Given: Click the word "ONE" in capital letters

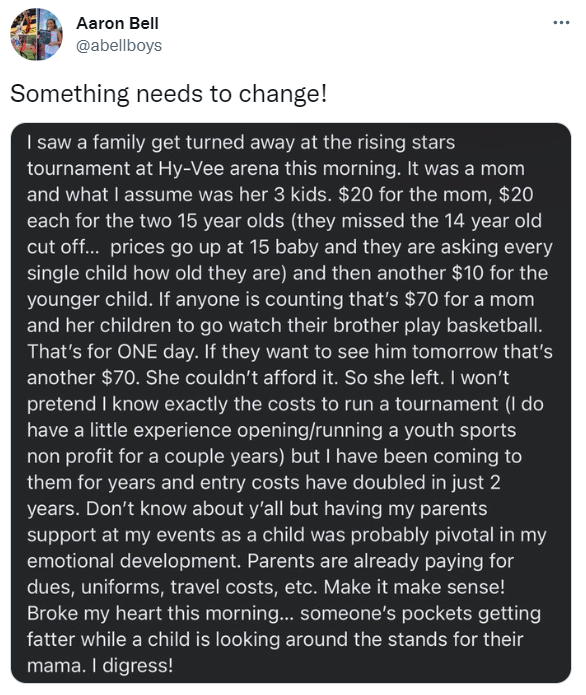Looking at the screenshot, I should pos(137,352).
